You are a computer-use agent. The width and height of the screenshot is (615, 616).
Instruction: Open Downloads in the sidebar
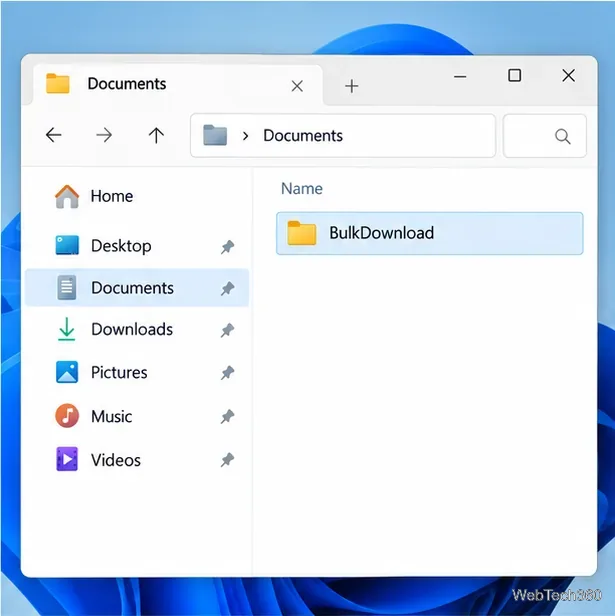click(136, 330)
